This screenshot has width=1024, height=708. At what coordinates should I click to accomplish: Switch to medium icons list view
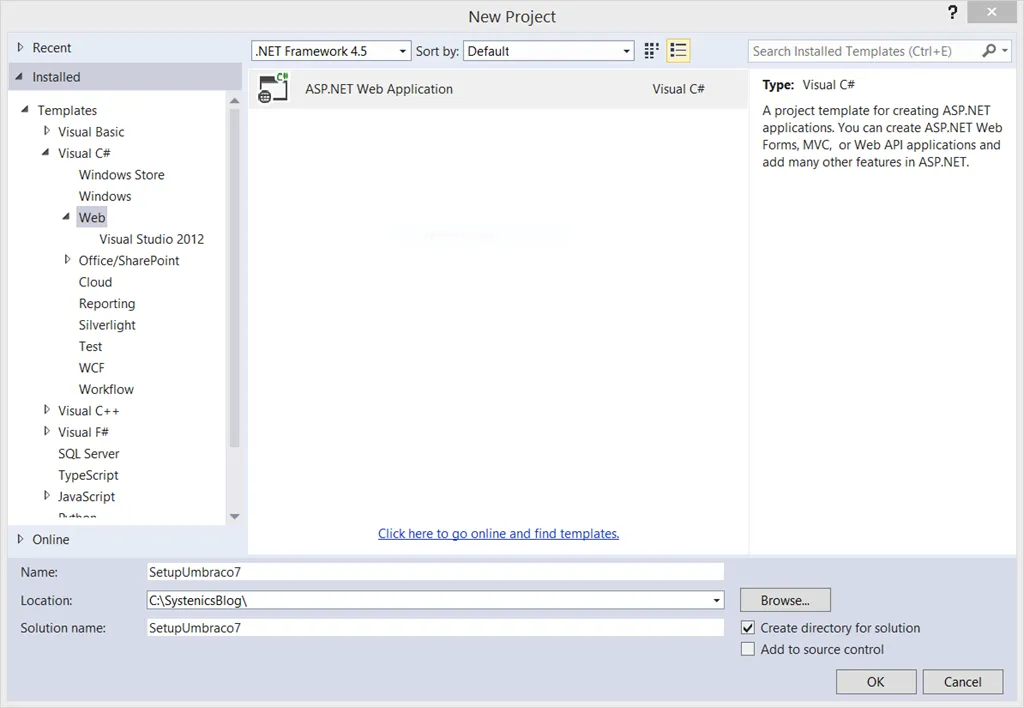point(679,51)
